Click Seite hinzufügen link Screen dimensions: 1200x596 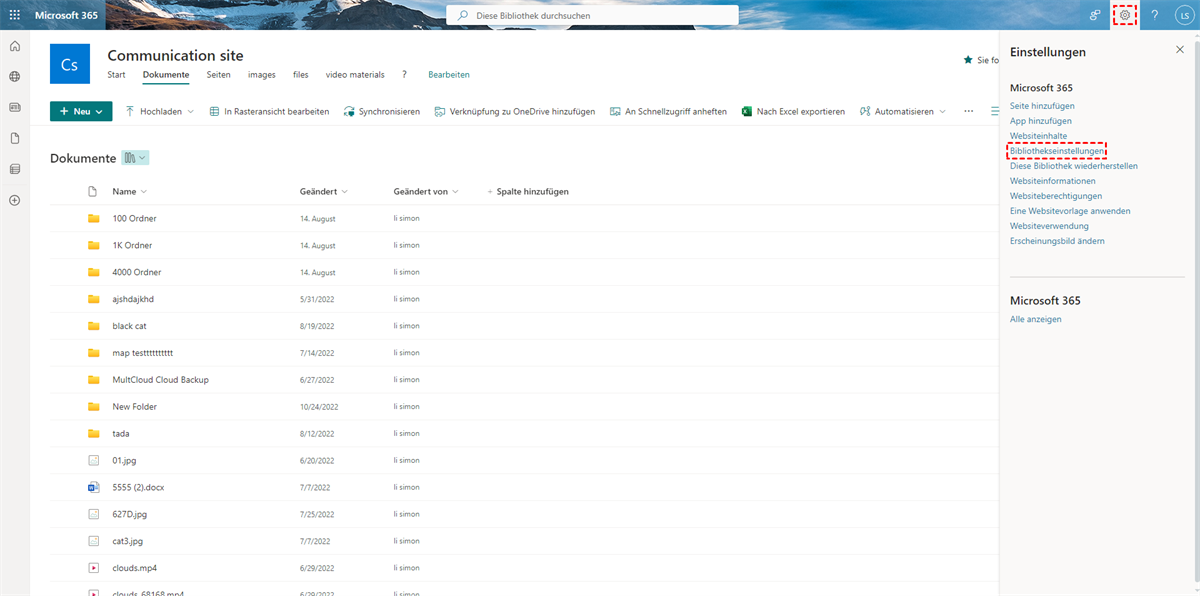coord(1042,106)
